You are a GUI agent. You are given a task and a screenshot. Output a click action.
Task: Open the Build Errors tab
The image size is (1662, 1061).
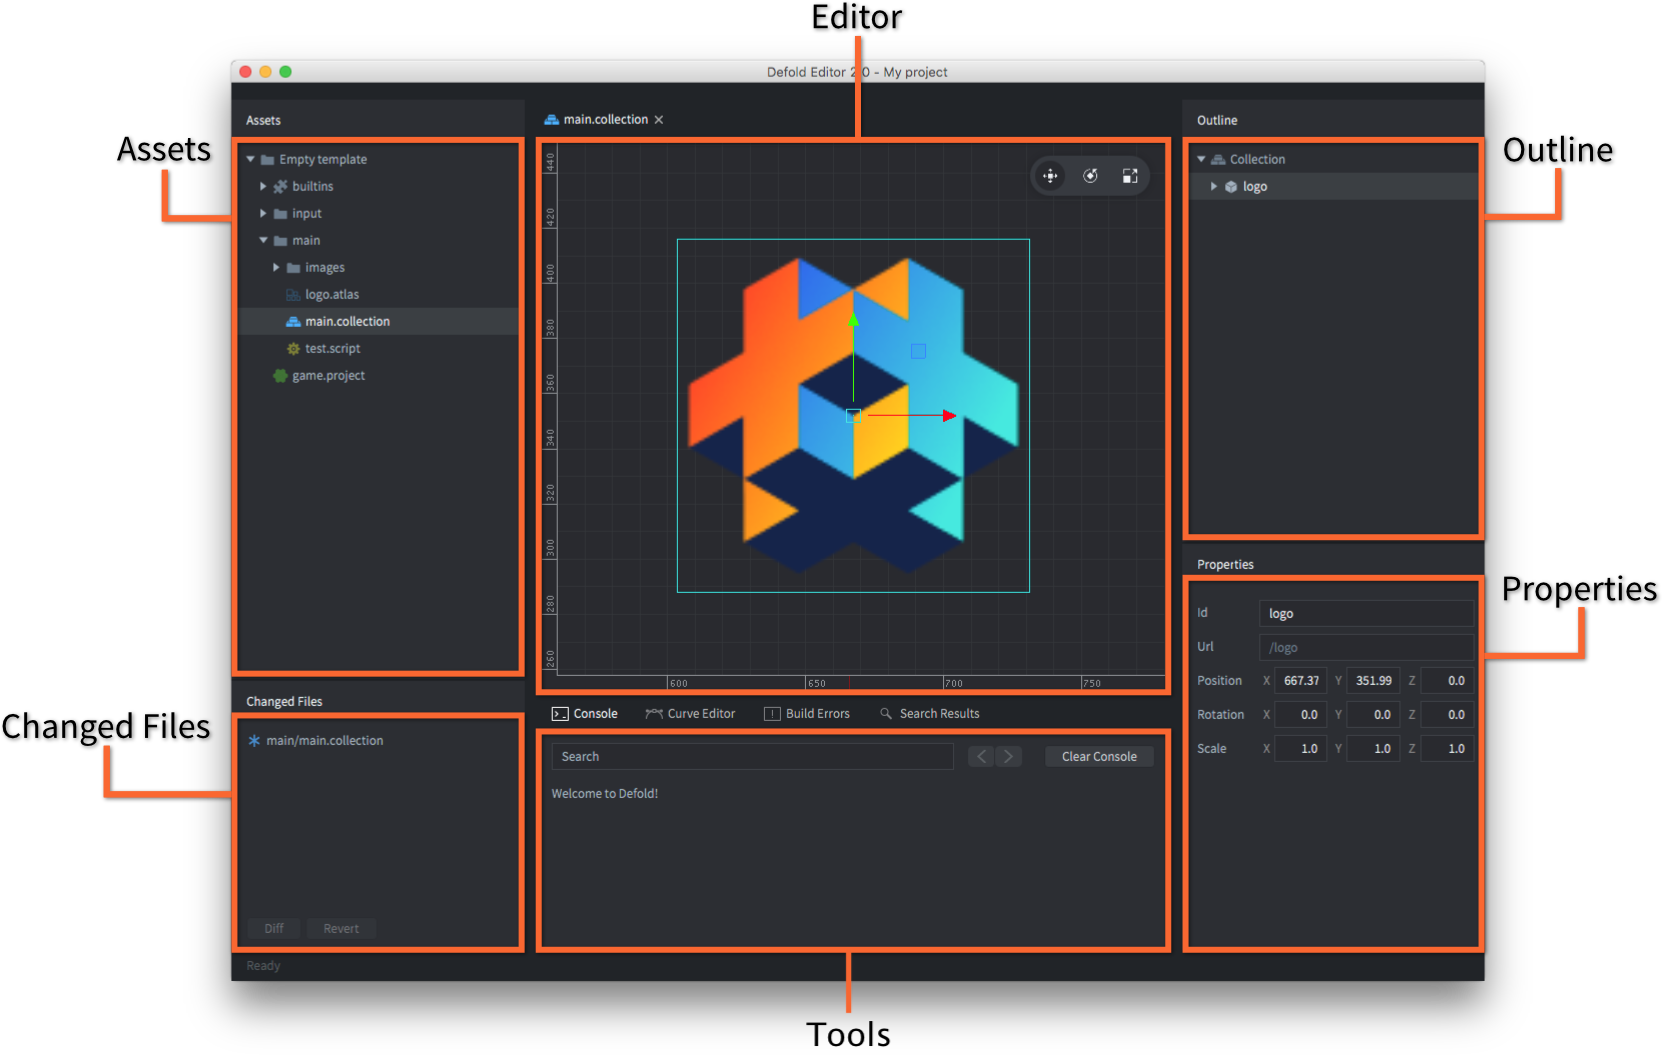click(817, 713)
